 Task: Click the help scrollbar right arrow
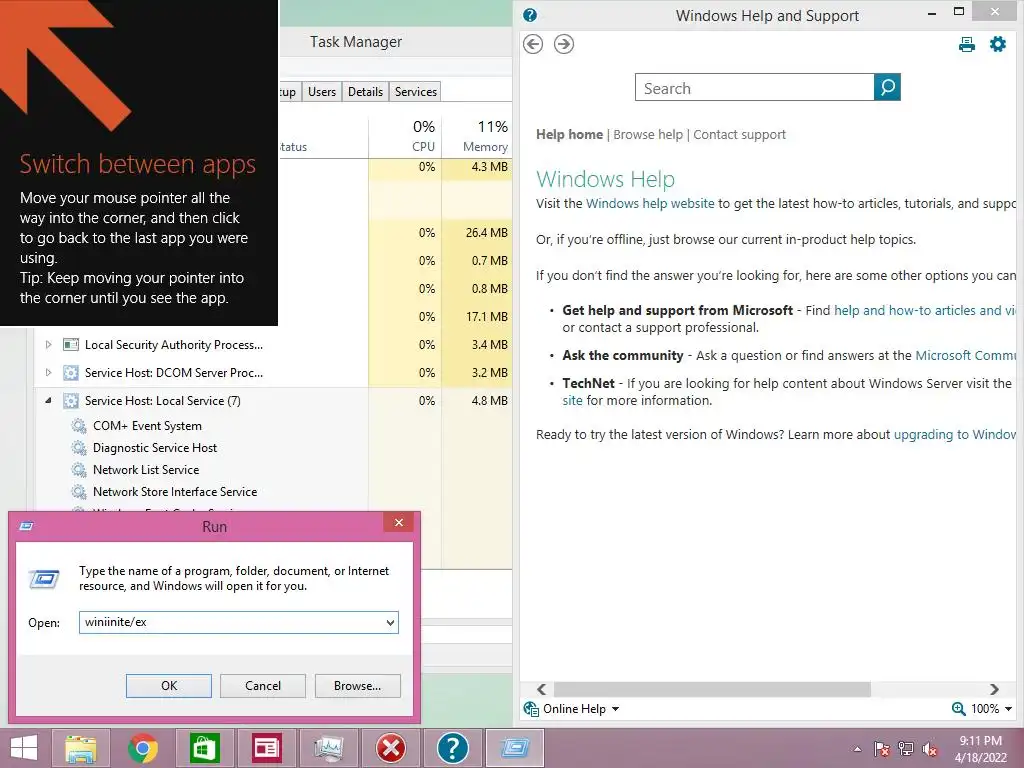[994, 689]
